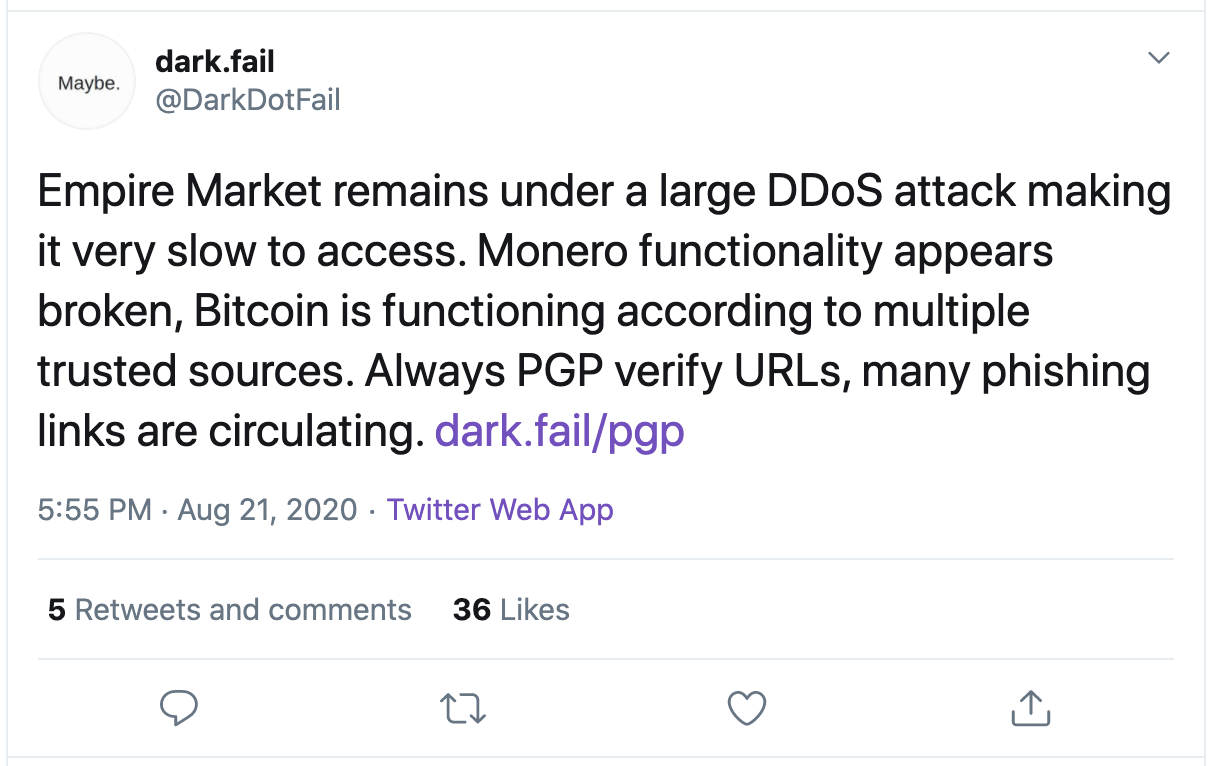Like the tweet with heart icon
The height and width of the screenshot is (766, 1218).
tap(746, 708)
